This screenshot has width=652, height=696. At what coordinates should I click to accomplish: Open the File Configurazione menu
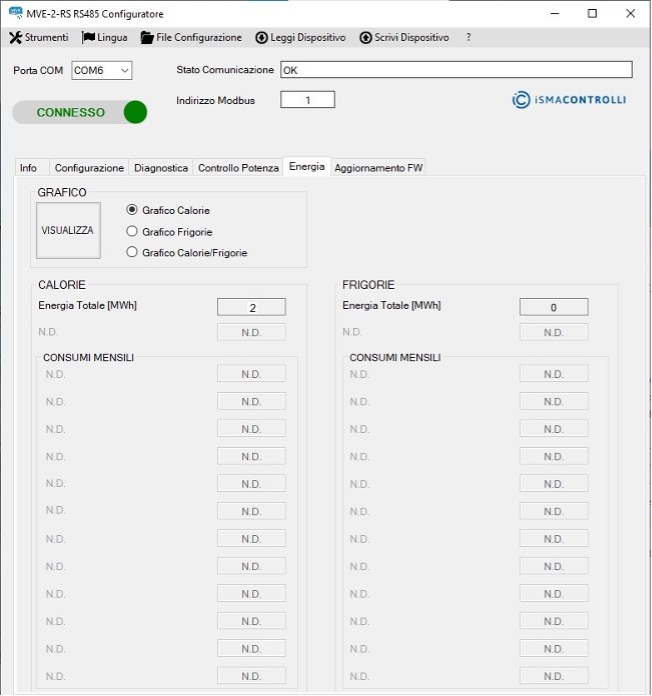(191, 38)
